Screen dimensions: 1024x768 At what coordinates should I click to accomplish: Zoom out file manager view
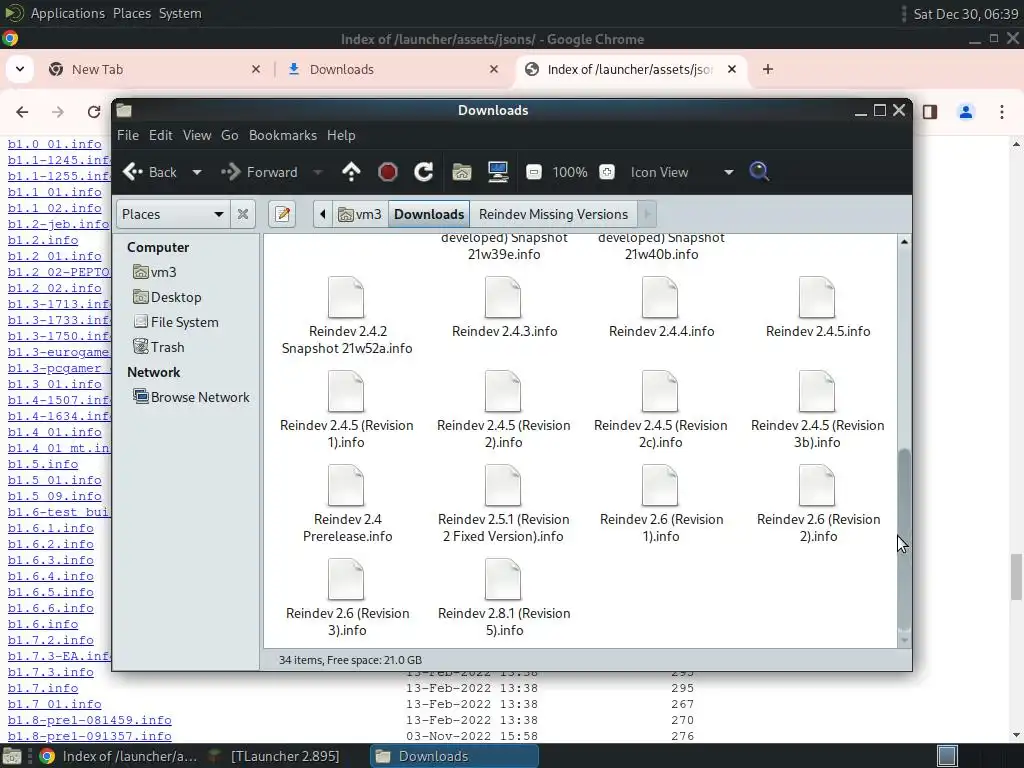[x=534, y=172]
